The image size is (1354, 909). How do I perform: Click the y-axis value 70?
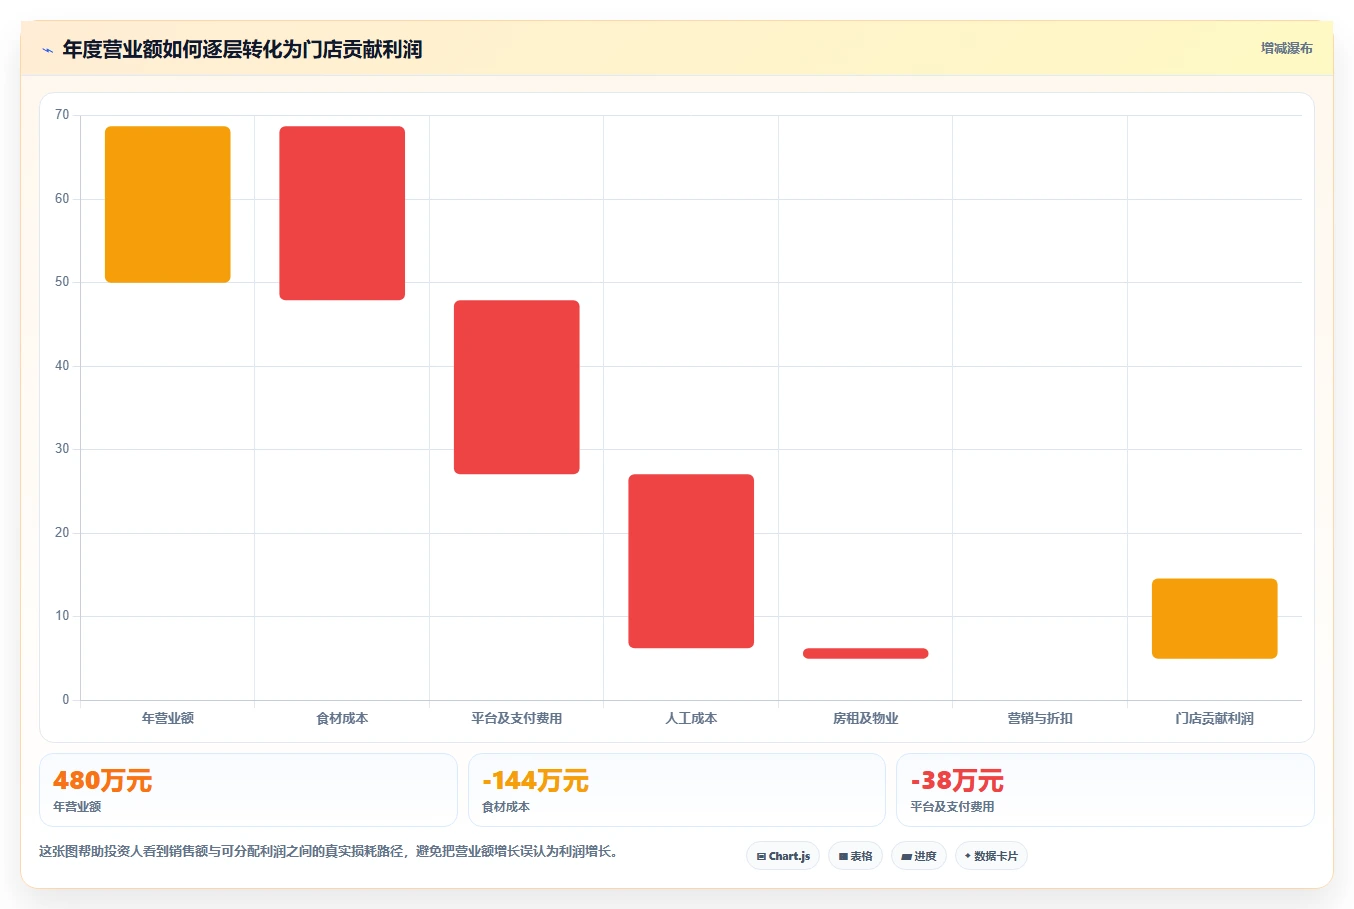tap(62, 115)
